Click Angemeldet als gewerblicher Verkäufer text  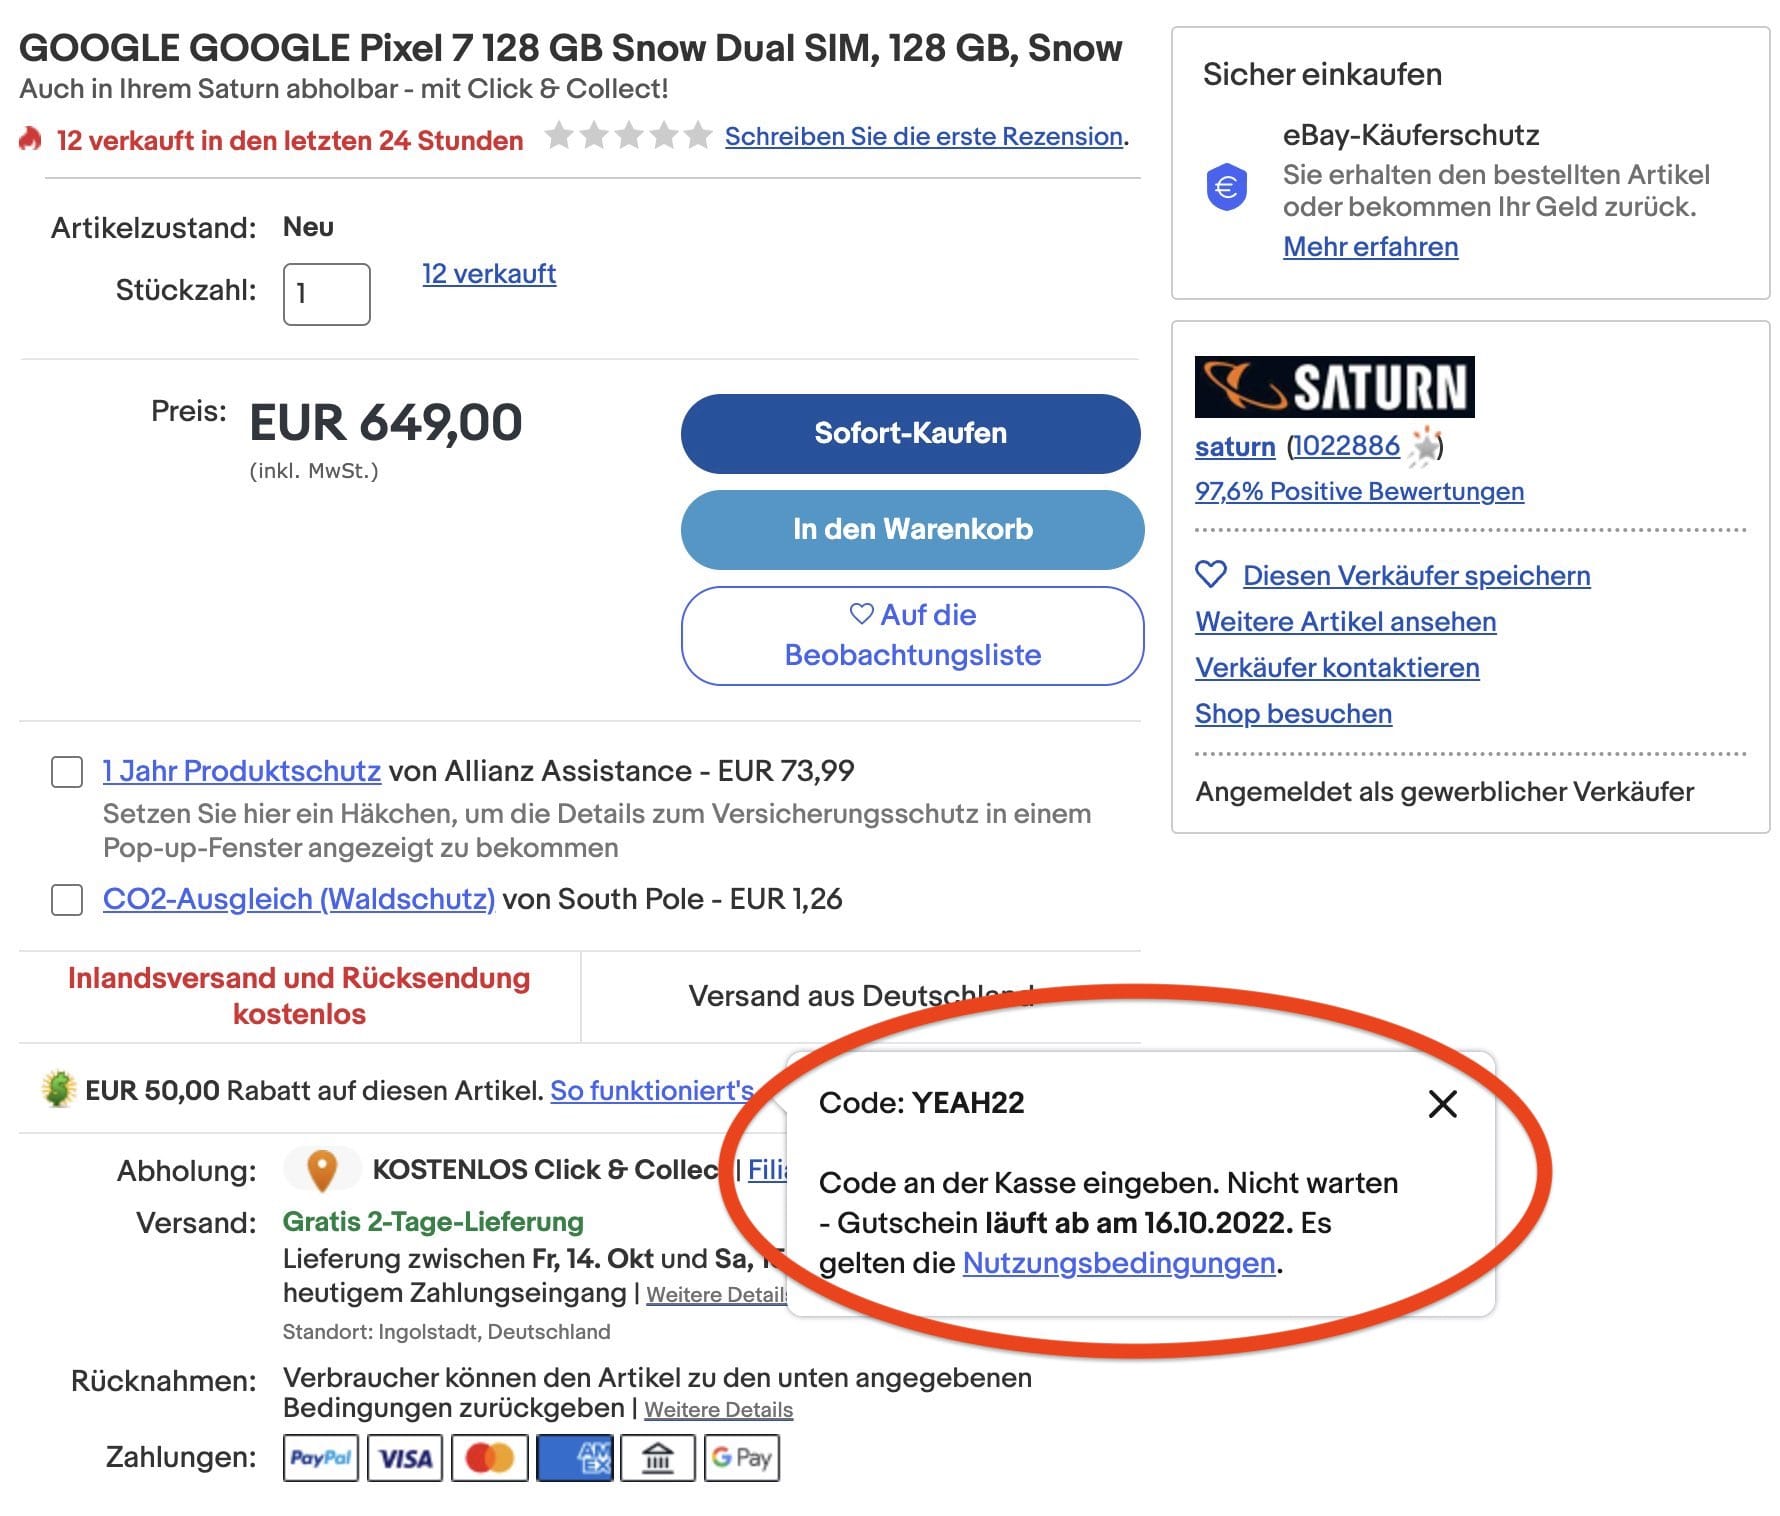[1444, 792]
